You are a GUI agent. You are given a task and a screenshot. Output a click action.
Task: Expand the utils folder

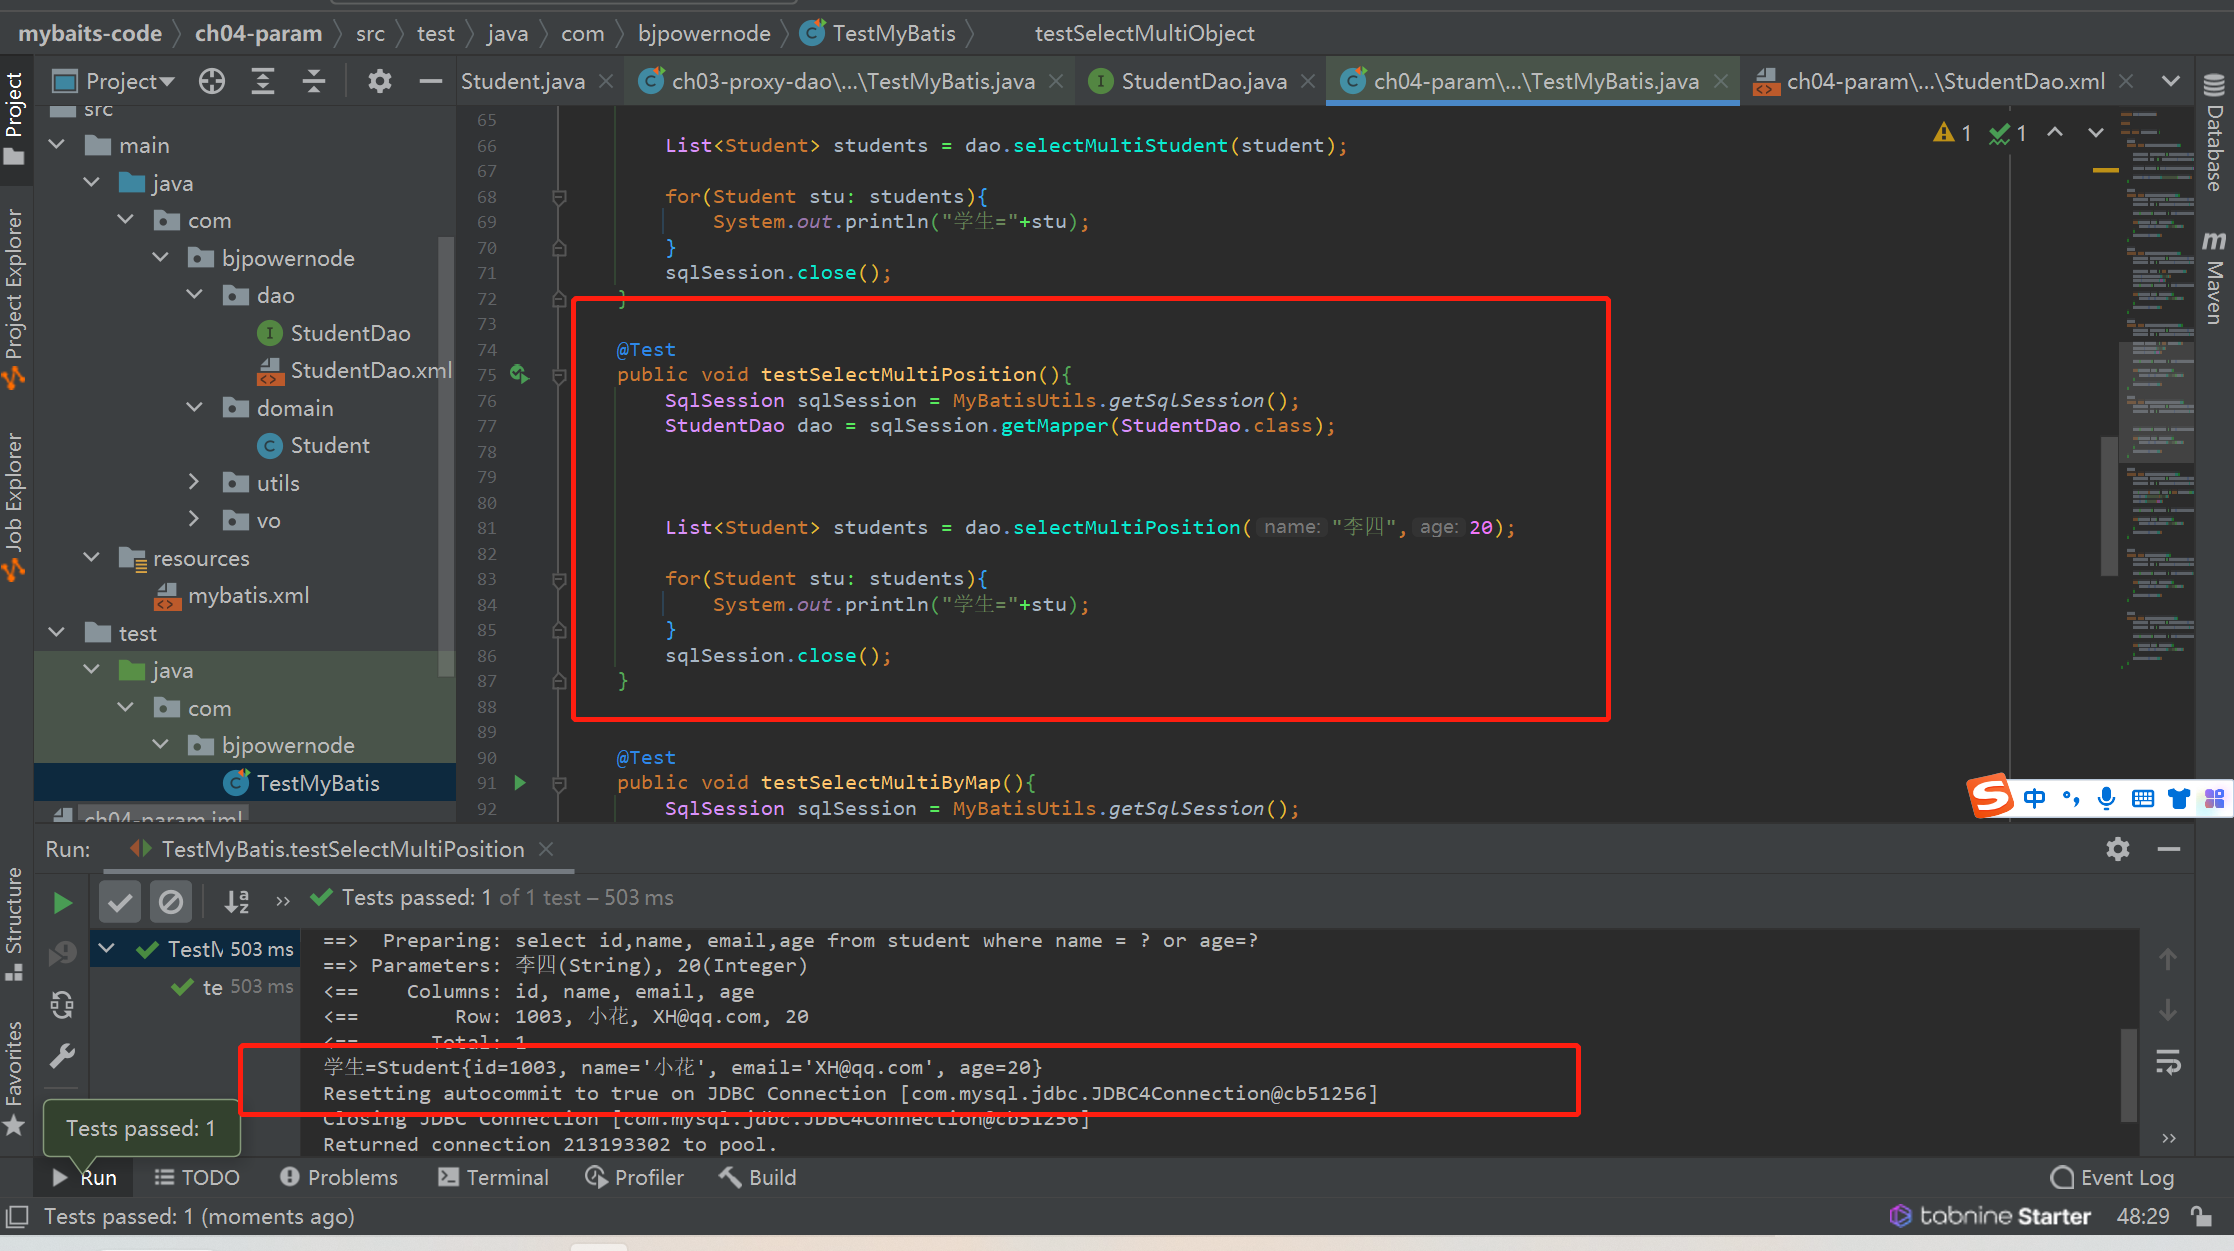(x=195, y=483)
